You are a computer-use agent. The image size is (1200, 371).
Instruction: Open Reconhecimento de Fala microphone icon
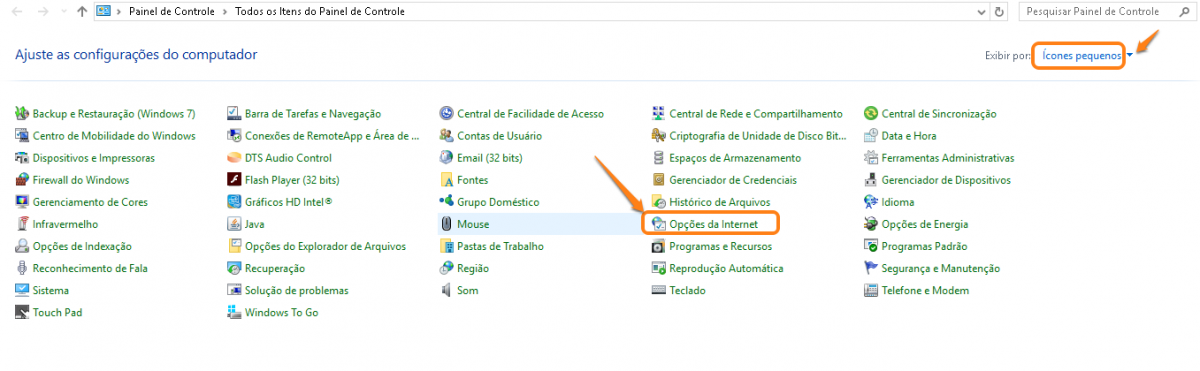pos(22,268)
